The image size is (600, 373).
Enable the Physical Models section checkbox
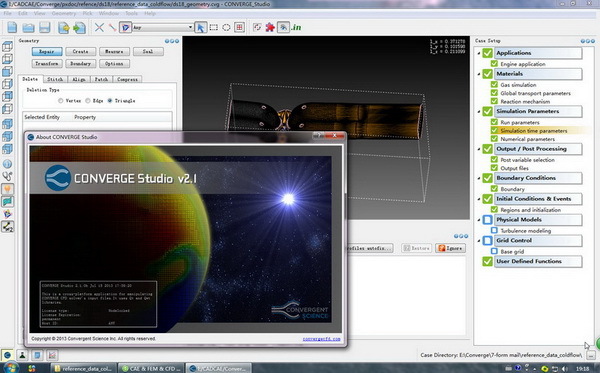(487, 220)
